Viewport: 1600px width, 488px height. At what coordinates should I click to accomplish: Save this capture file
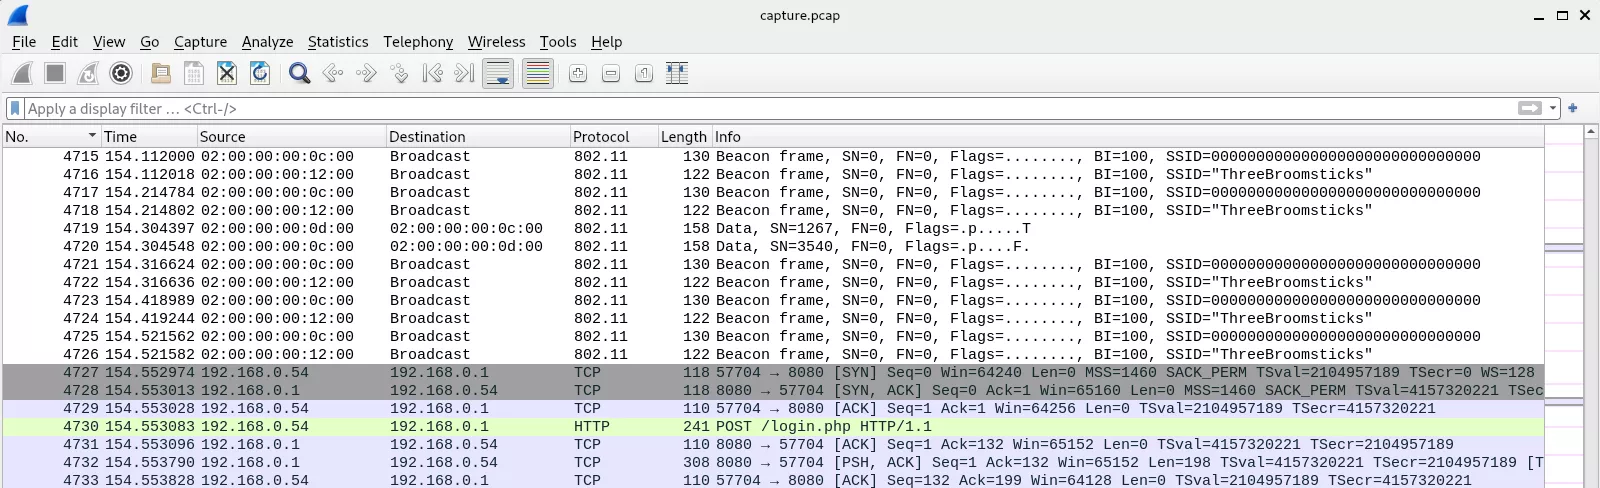click(194, 73)
